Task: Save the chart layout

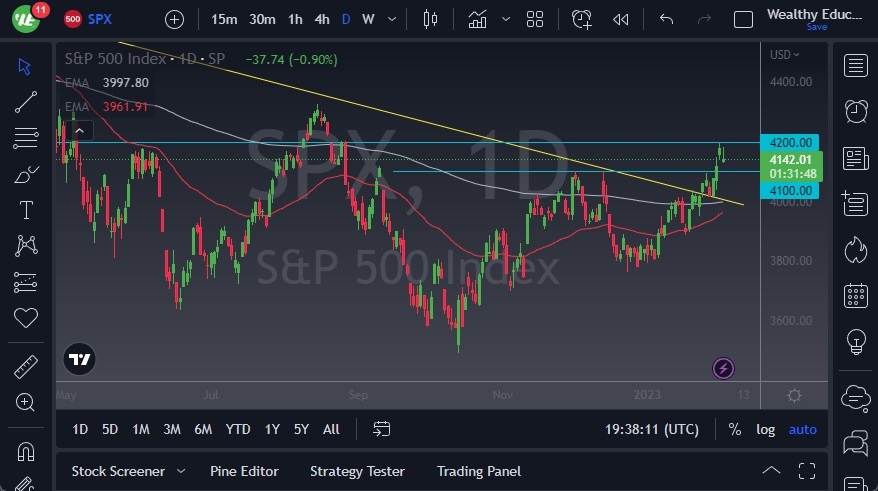Action: tap(816, 27)
